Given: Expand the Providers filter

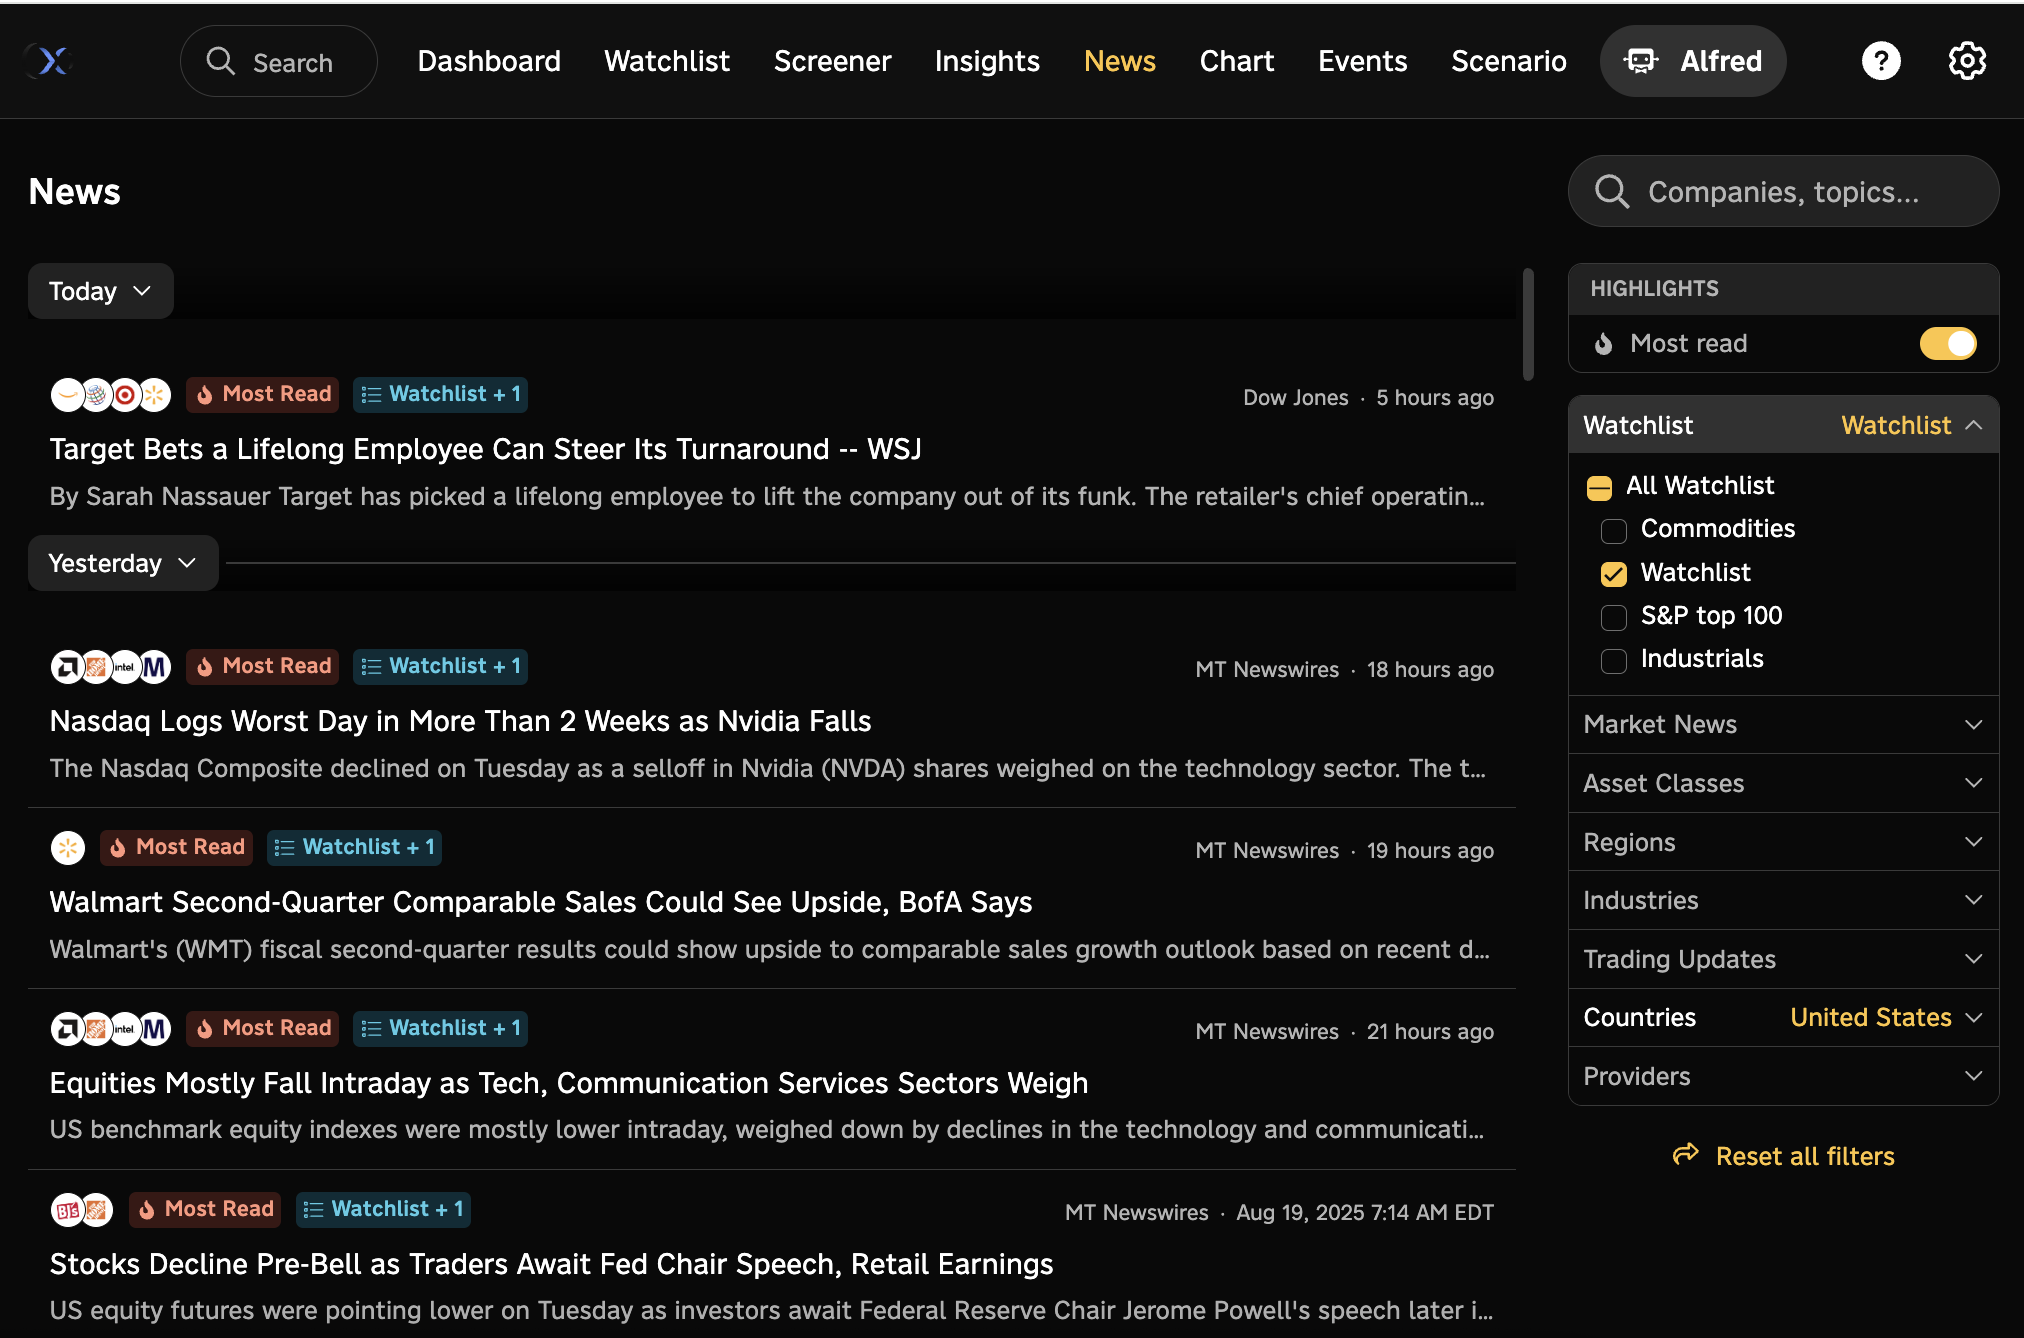Looking at the screenshot, I should pos(1783,1076).
